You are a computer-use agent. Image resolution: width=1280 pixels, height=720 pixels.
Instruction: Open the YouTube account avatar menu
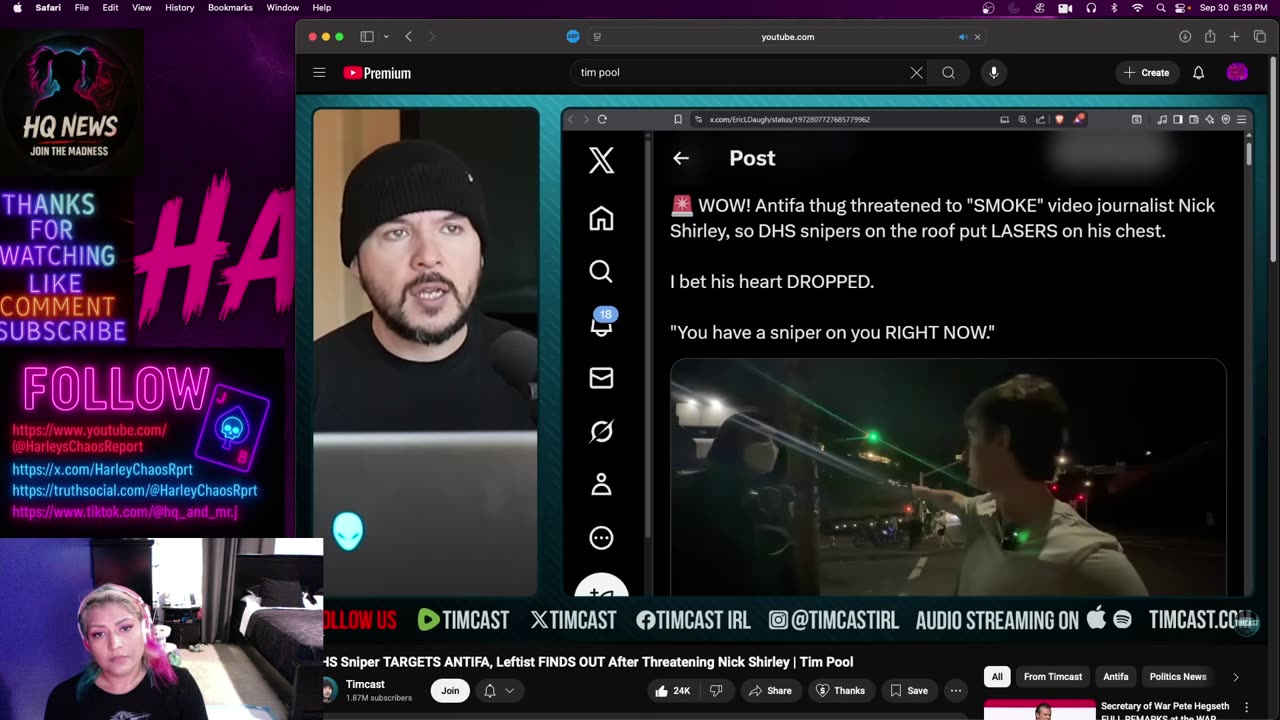[1237, 72]
